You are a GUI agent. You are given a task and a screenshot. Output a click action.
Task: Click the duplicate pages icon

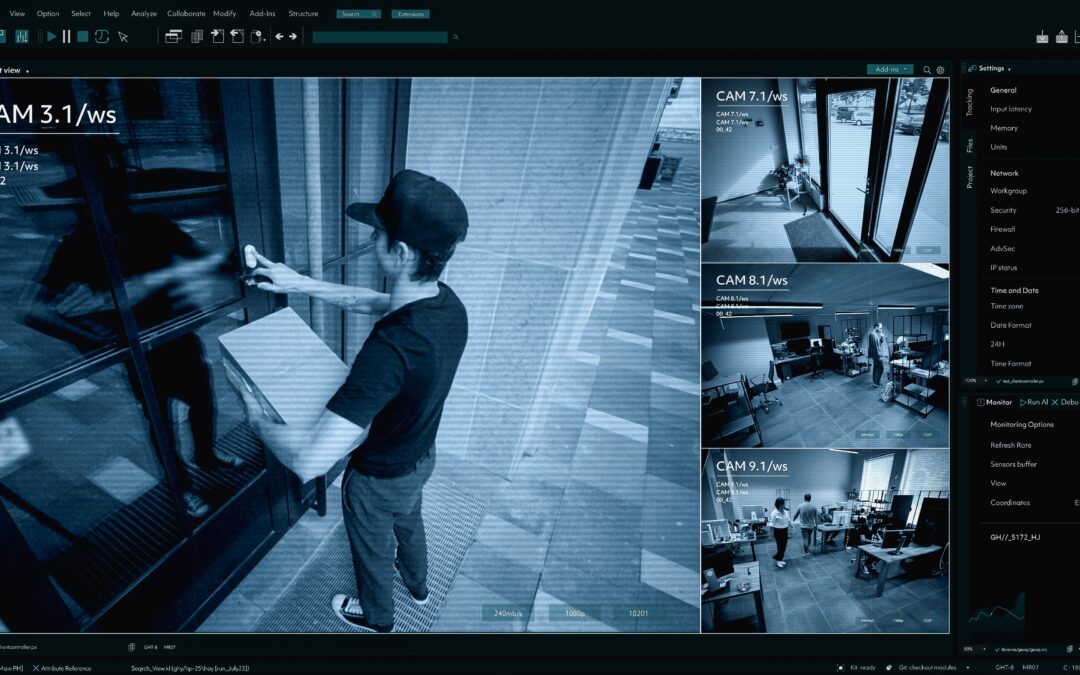click(x=197, y=37)
